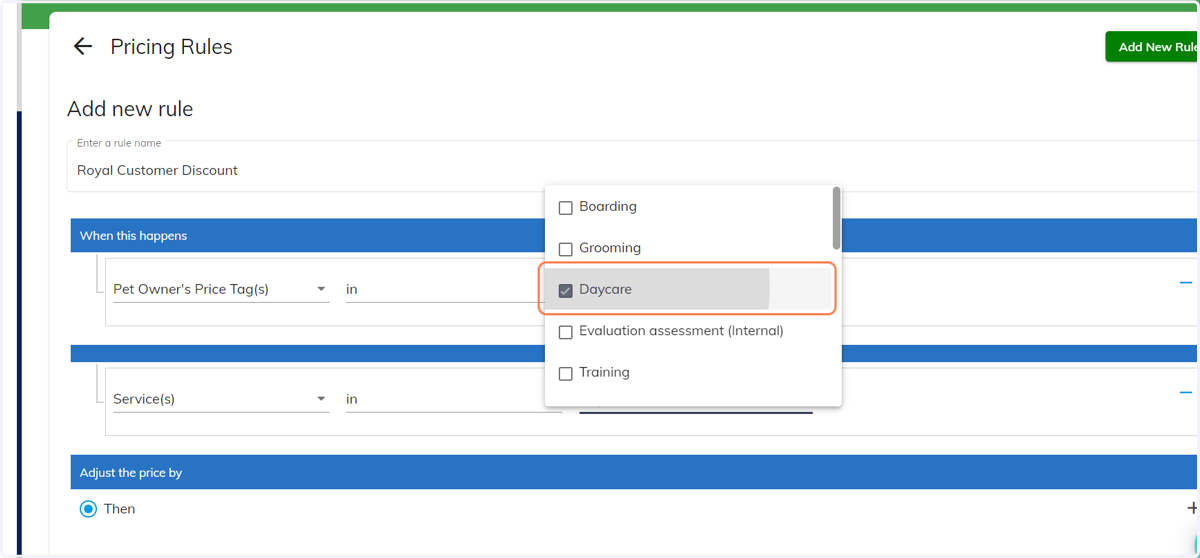Click the 'When this happens' header

click(x=634, y=236)
